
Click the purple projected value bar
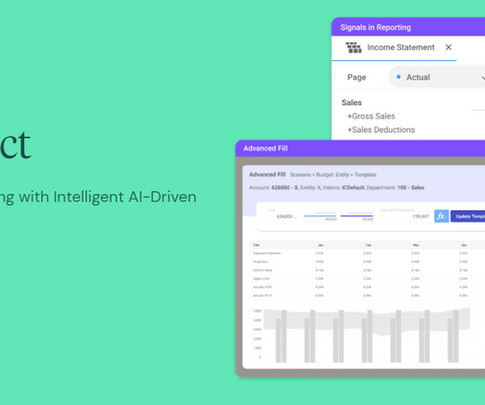click(357, 216)
